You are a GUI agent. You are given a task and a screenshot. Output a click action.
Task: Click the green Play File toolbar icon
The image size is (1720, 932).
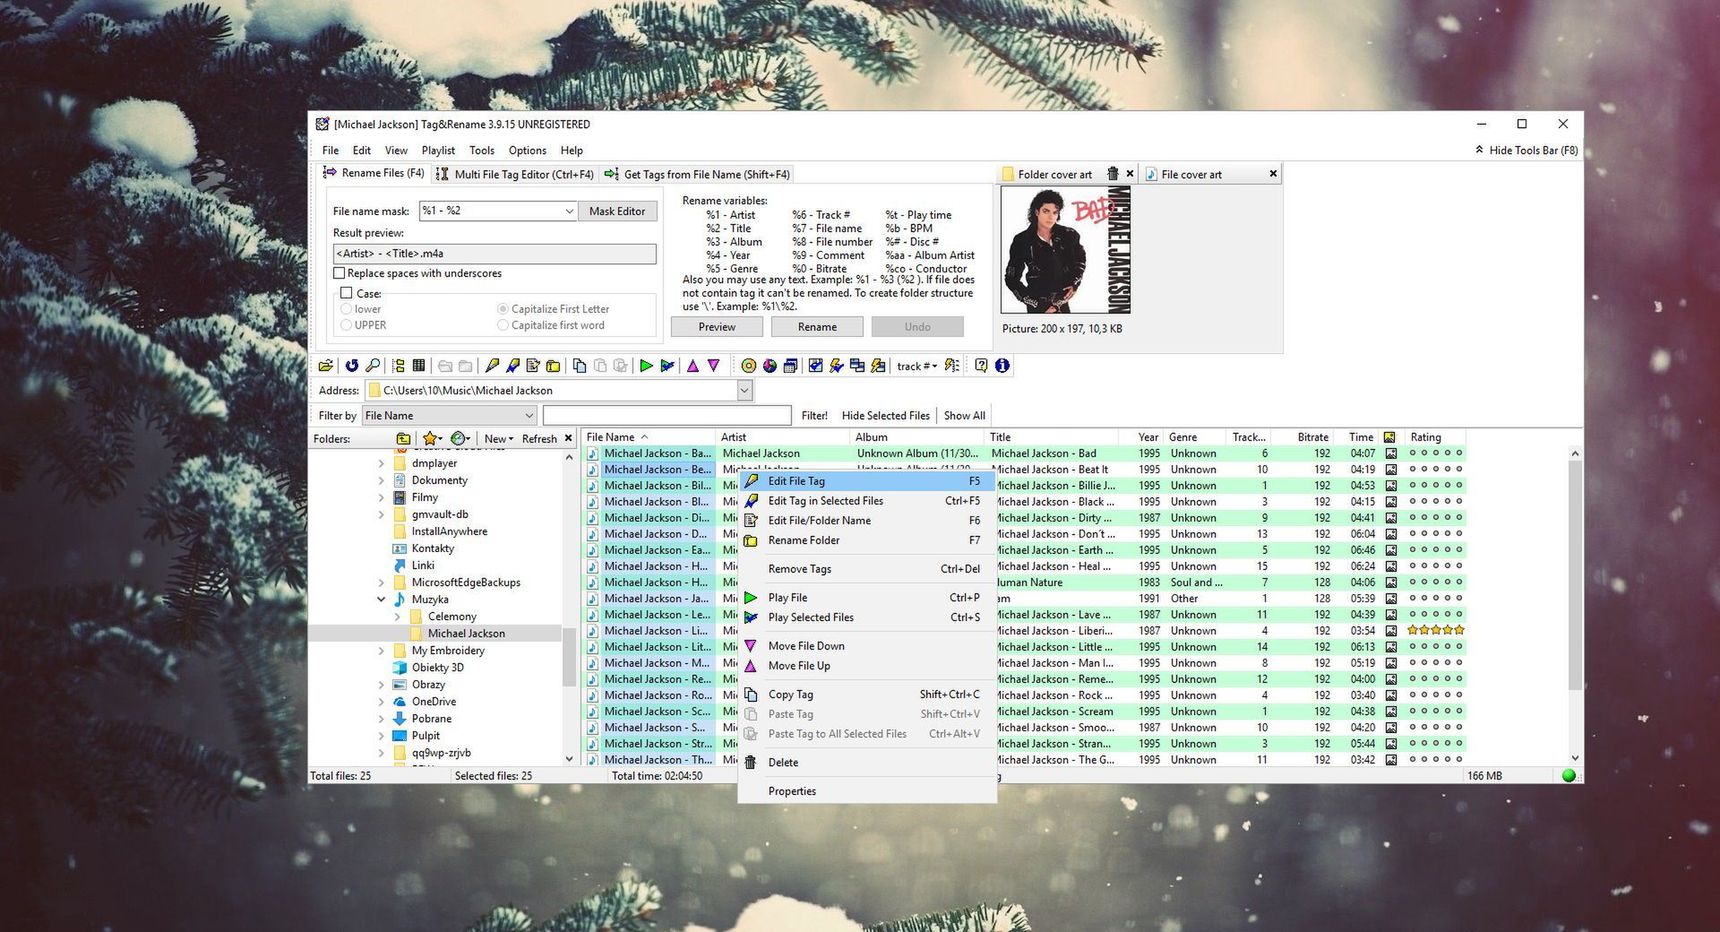(646, 366)
